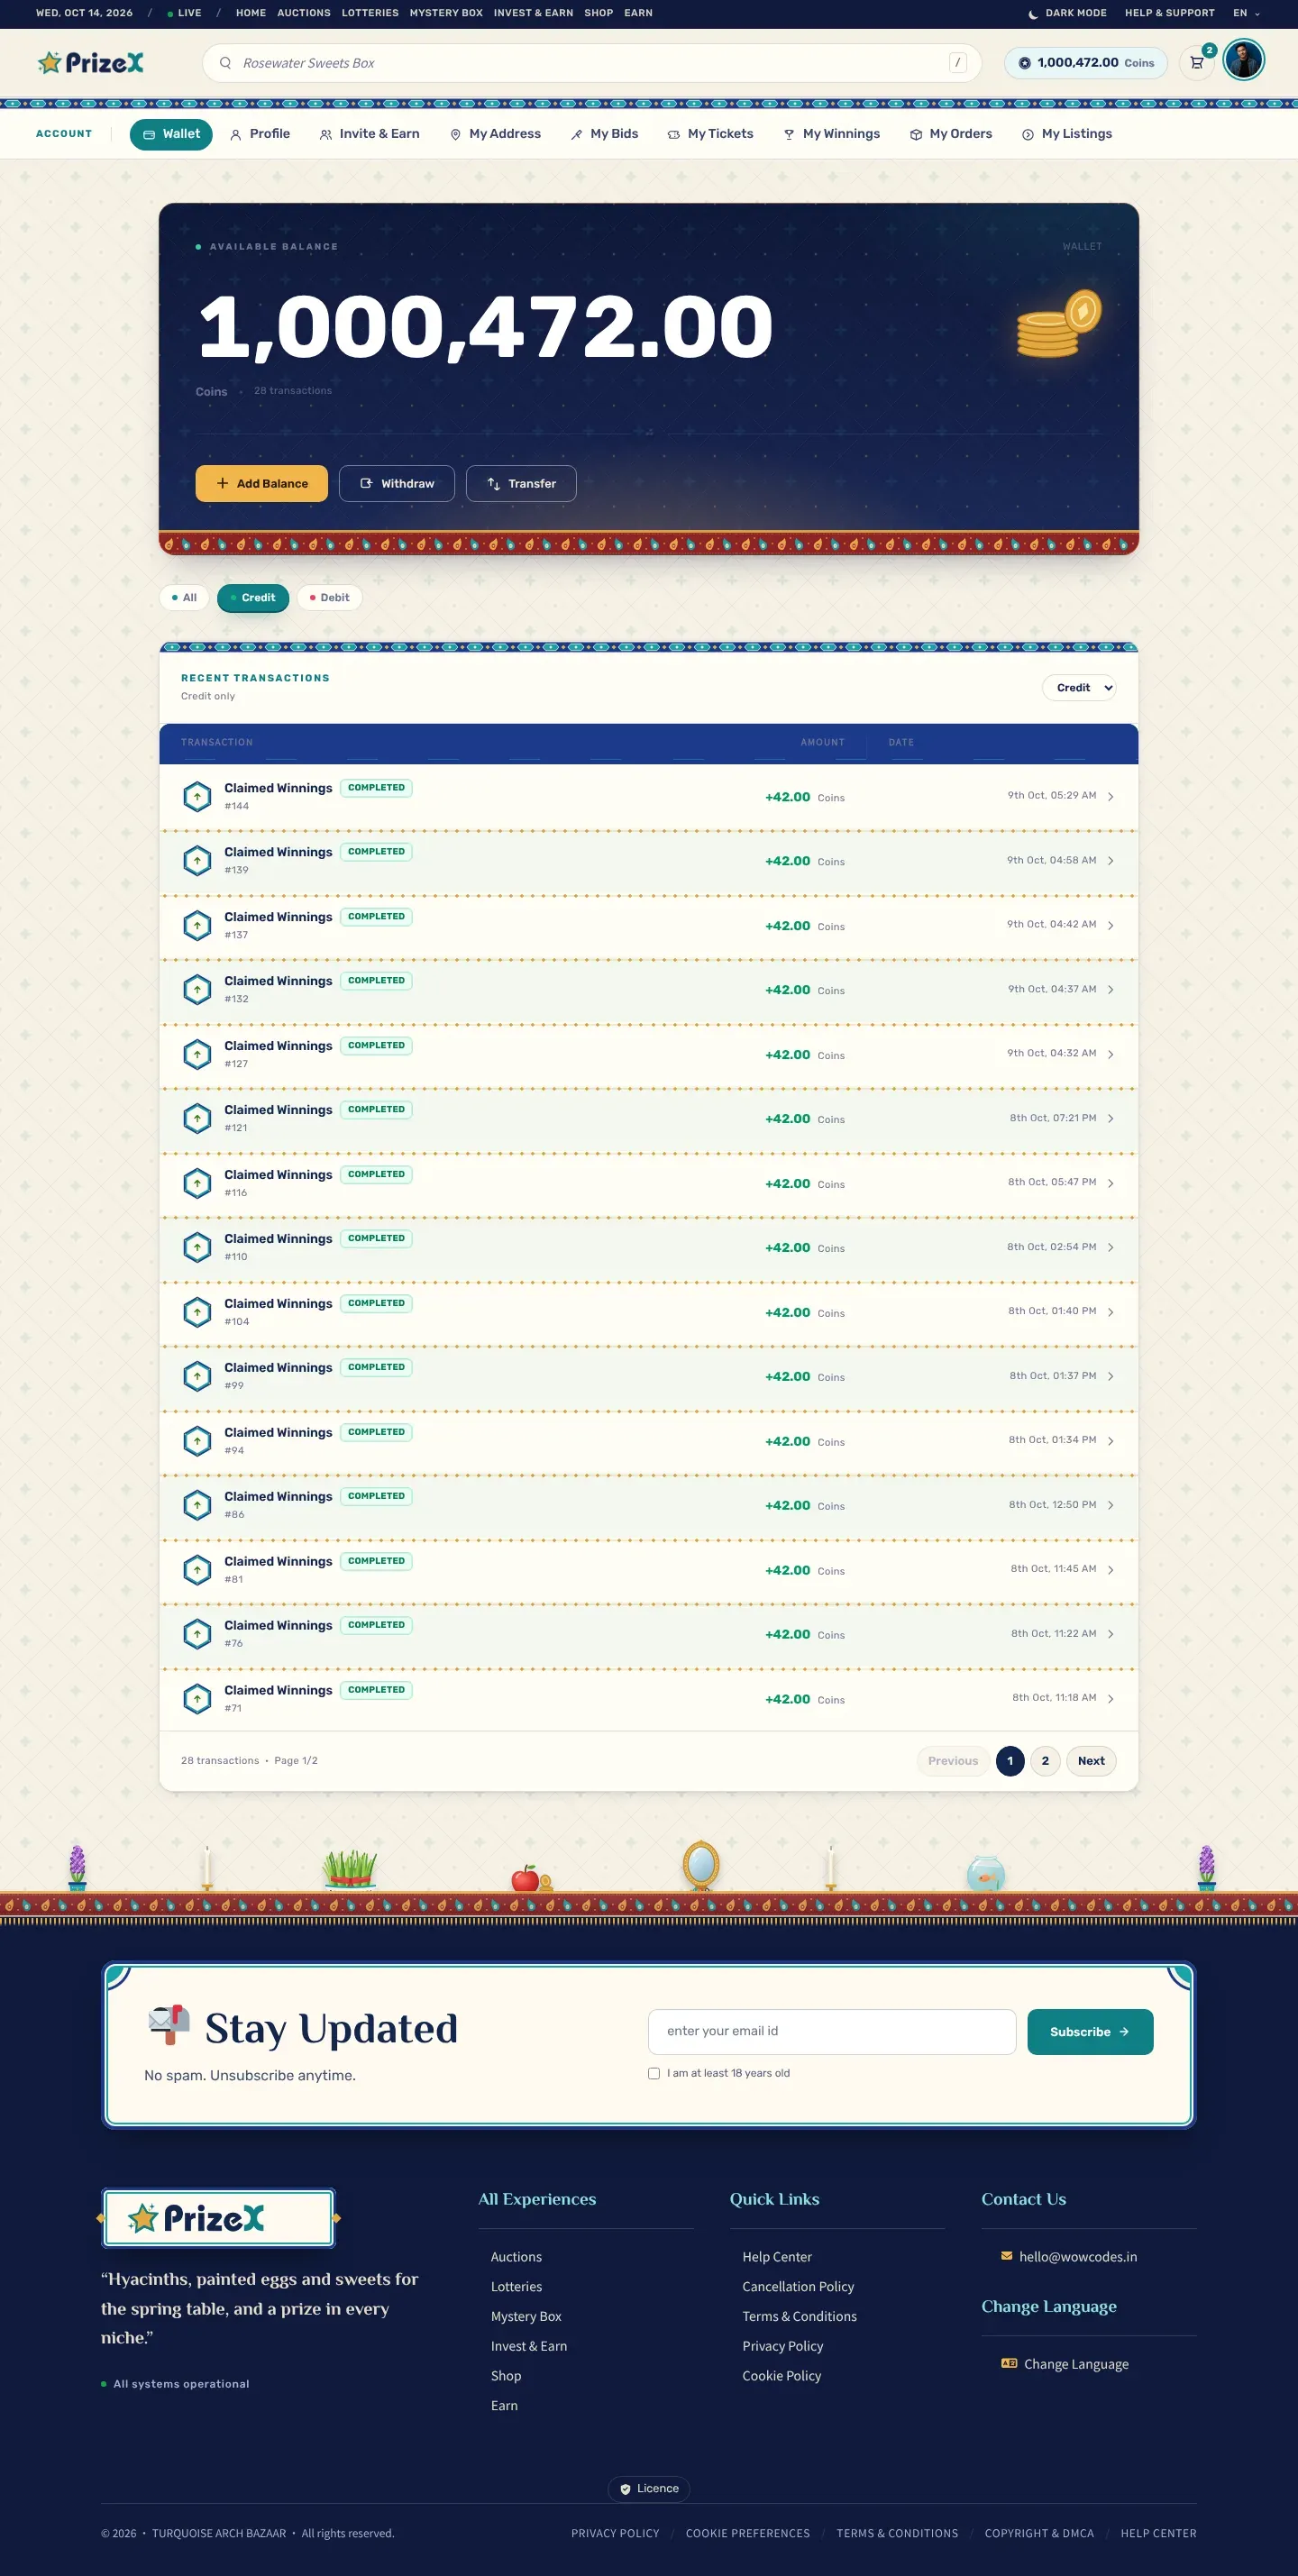This screenshot has height=2576, width=1298.
Task: Click the email icon beside hello@wowcodes.in
Action: click(1006, 2256)
